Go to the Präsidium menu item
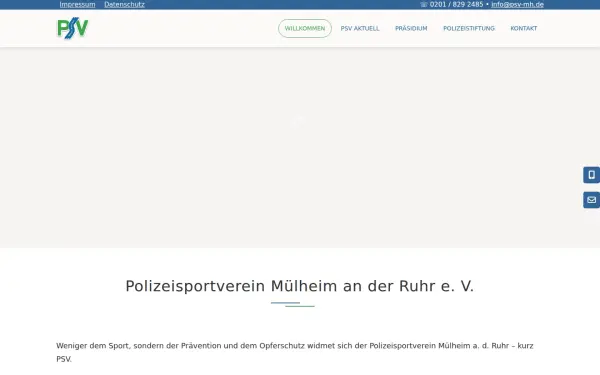Screen dimensions: 600x375 pyautogui.click(x=411, y=28)
